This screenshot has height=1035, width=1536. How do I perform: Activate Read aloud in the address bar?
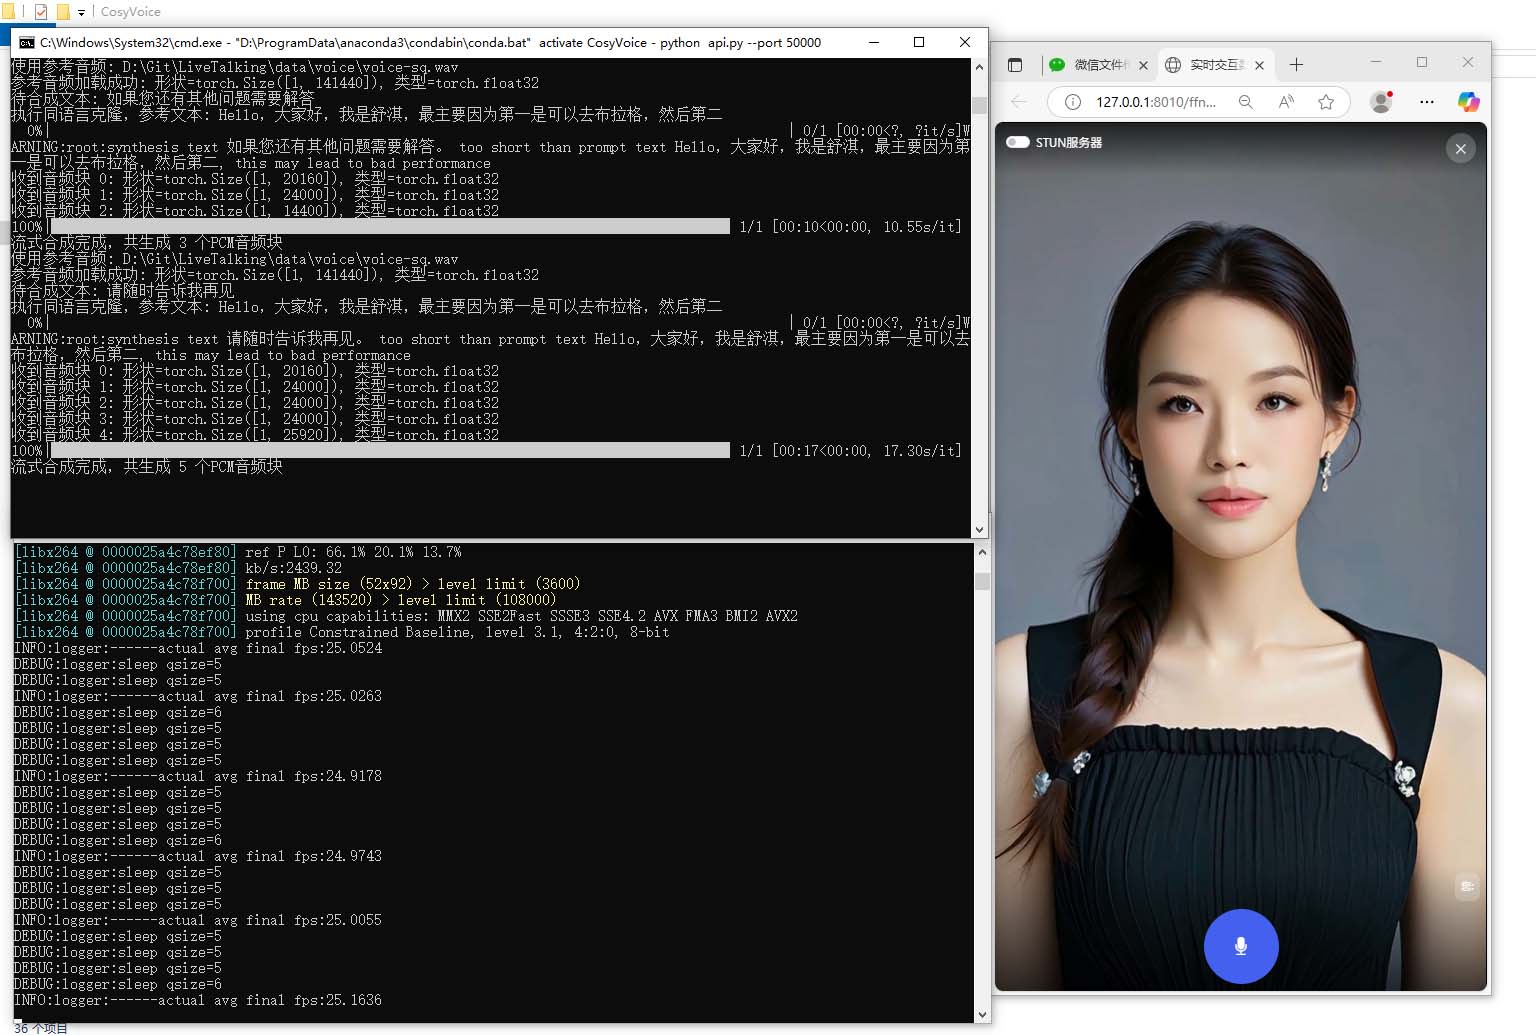(1286, 102)
